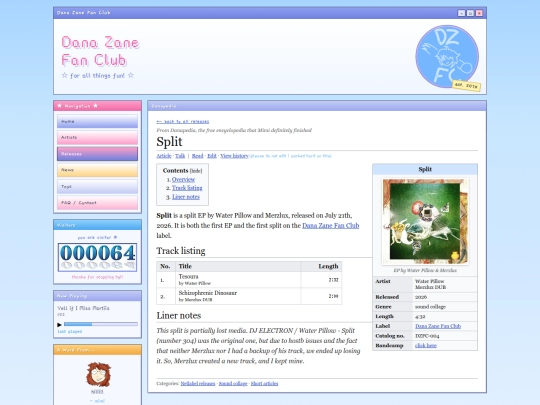Select the Releases navigation button
The height and width of the screenshot is (405, 540).
(x=97, y=154)
